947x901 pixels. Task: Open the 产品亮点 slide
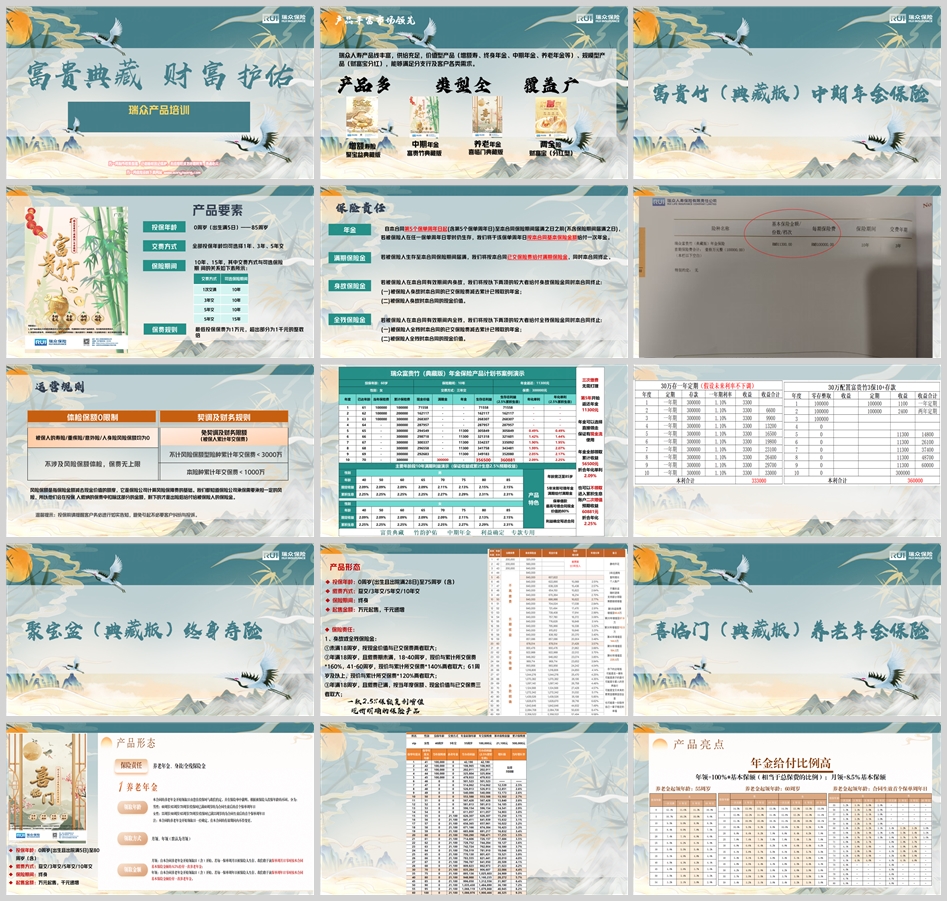[x=787, y=808]
